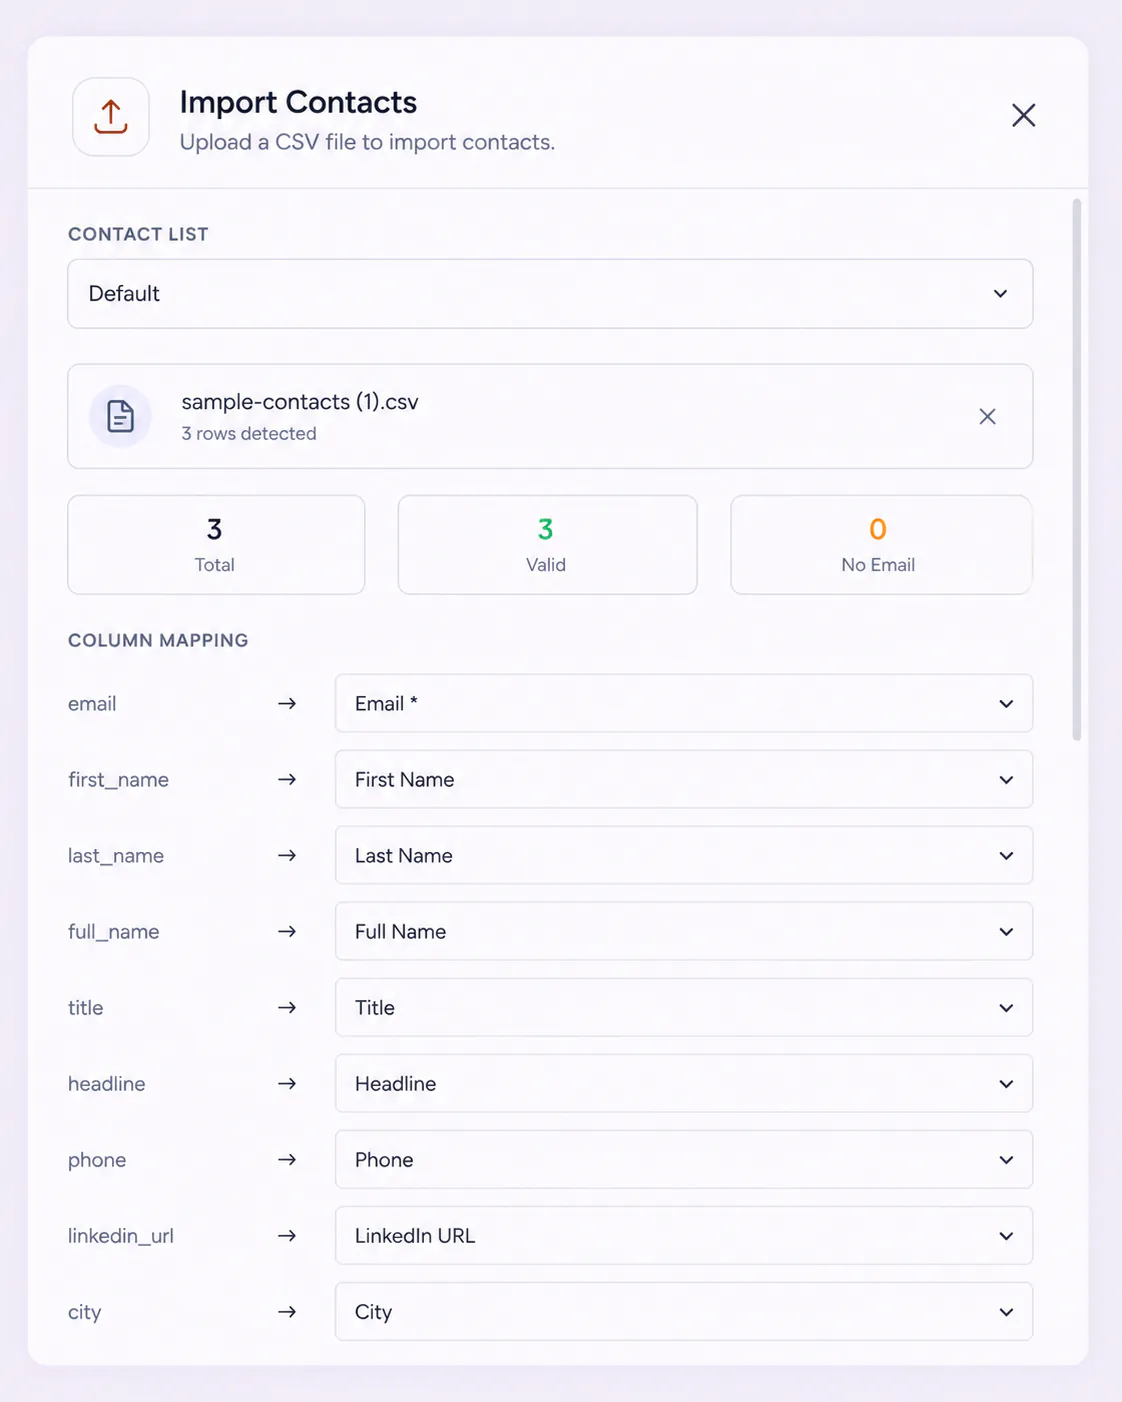Click the arrow icon next to city
1122x1402 pixels.
click(287, 1312)
